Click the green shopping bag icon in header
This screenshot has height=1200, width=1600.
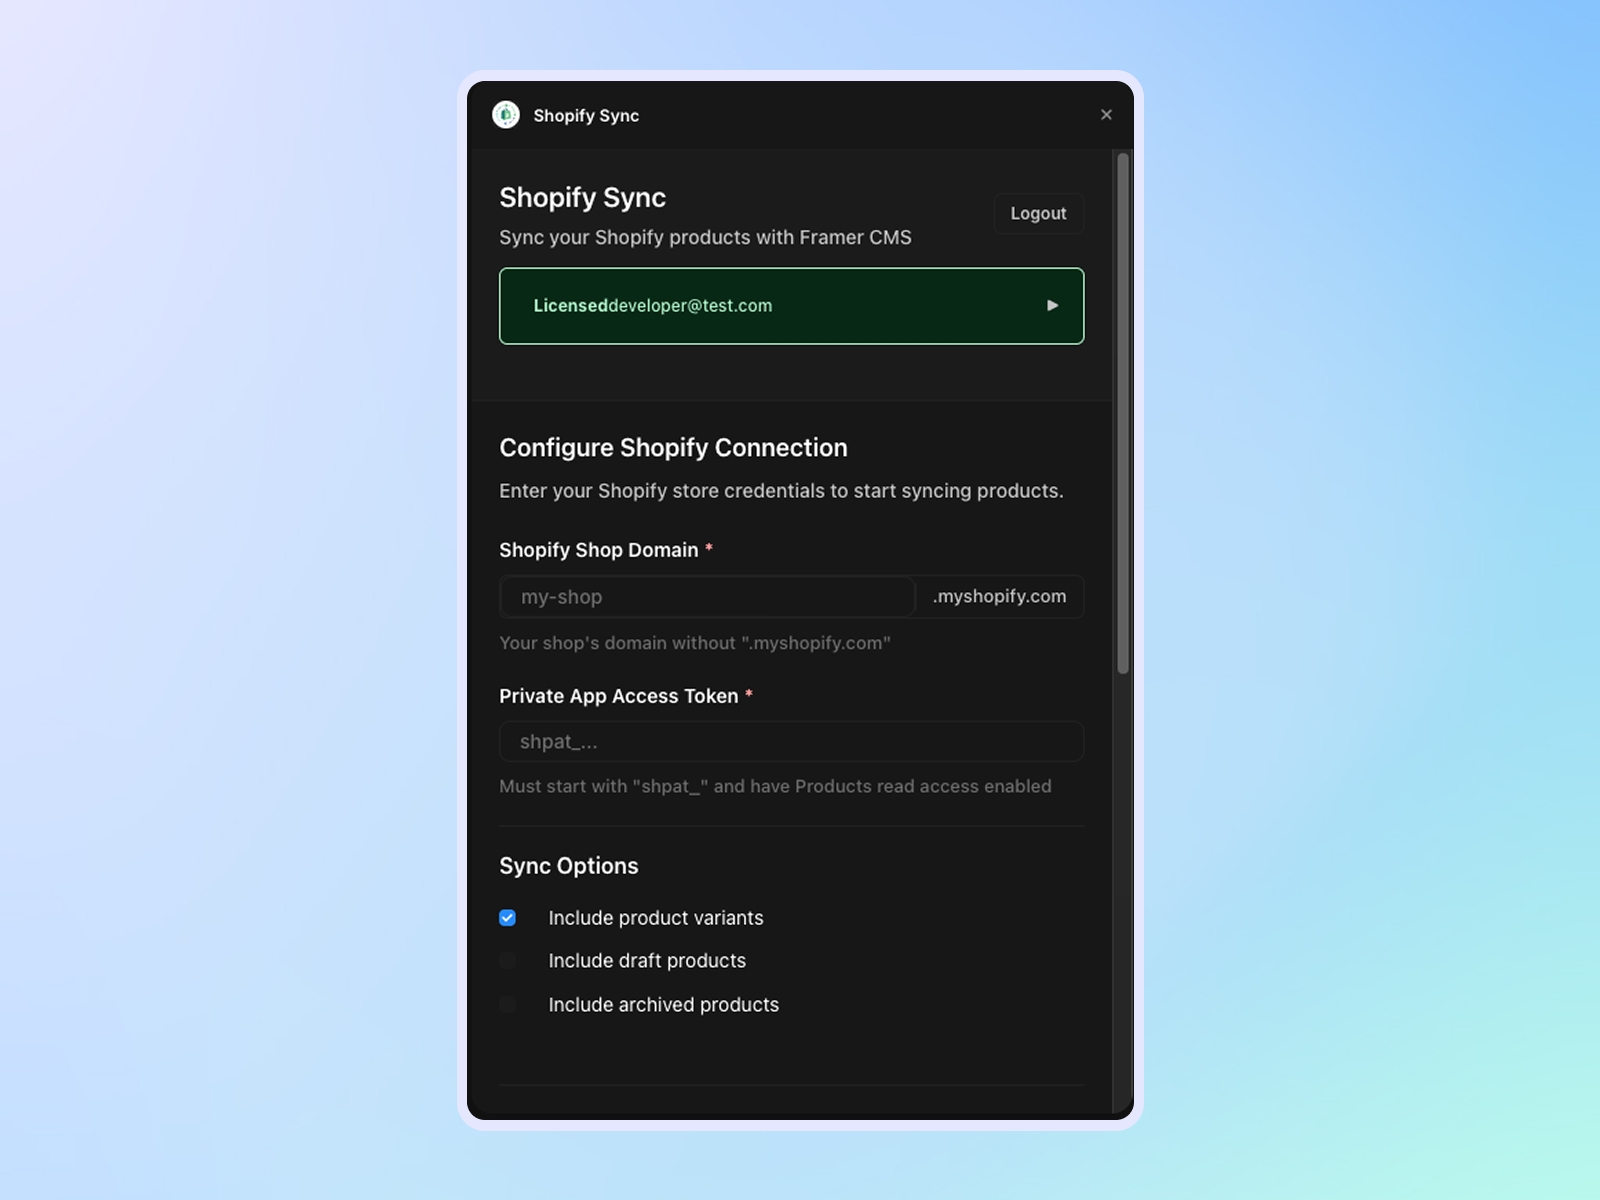pyautogui.click(x=507, y=115)
